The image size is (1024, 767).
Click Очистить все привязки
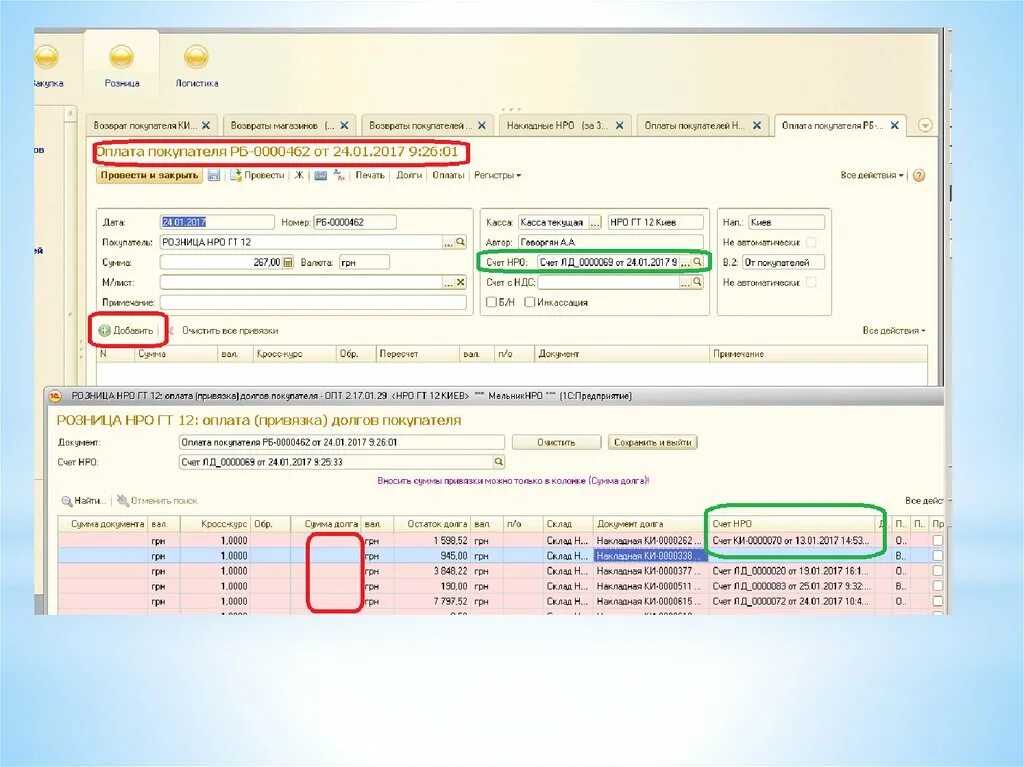(x=230, y=331)
